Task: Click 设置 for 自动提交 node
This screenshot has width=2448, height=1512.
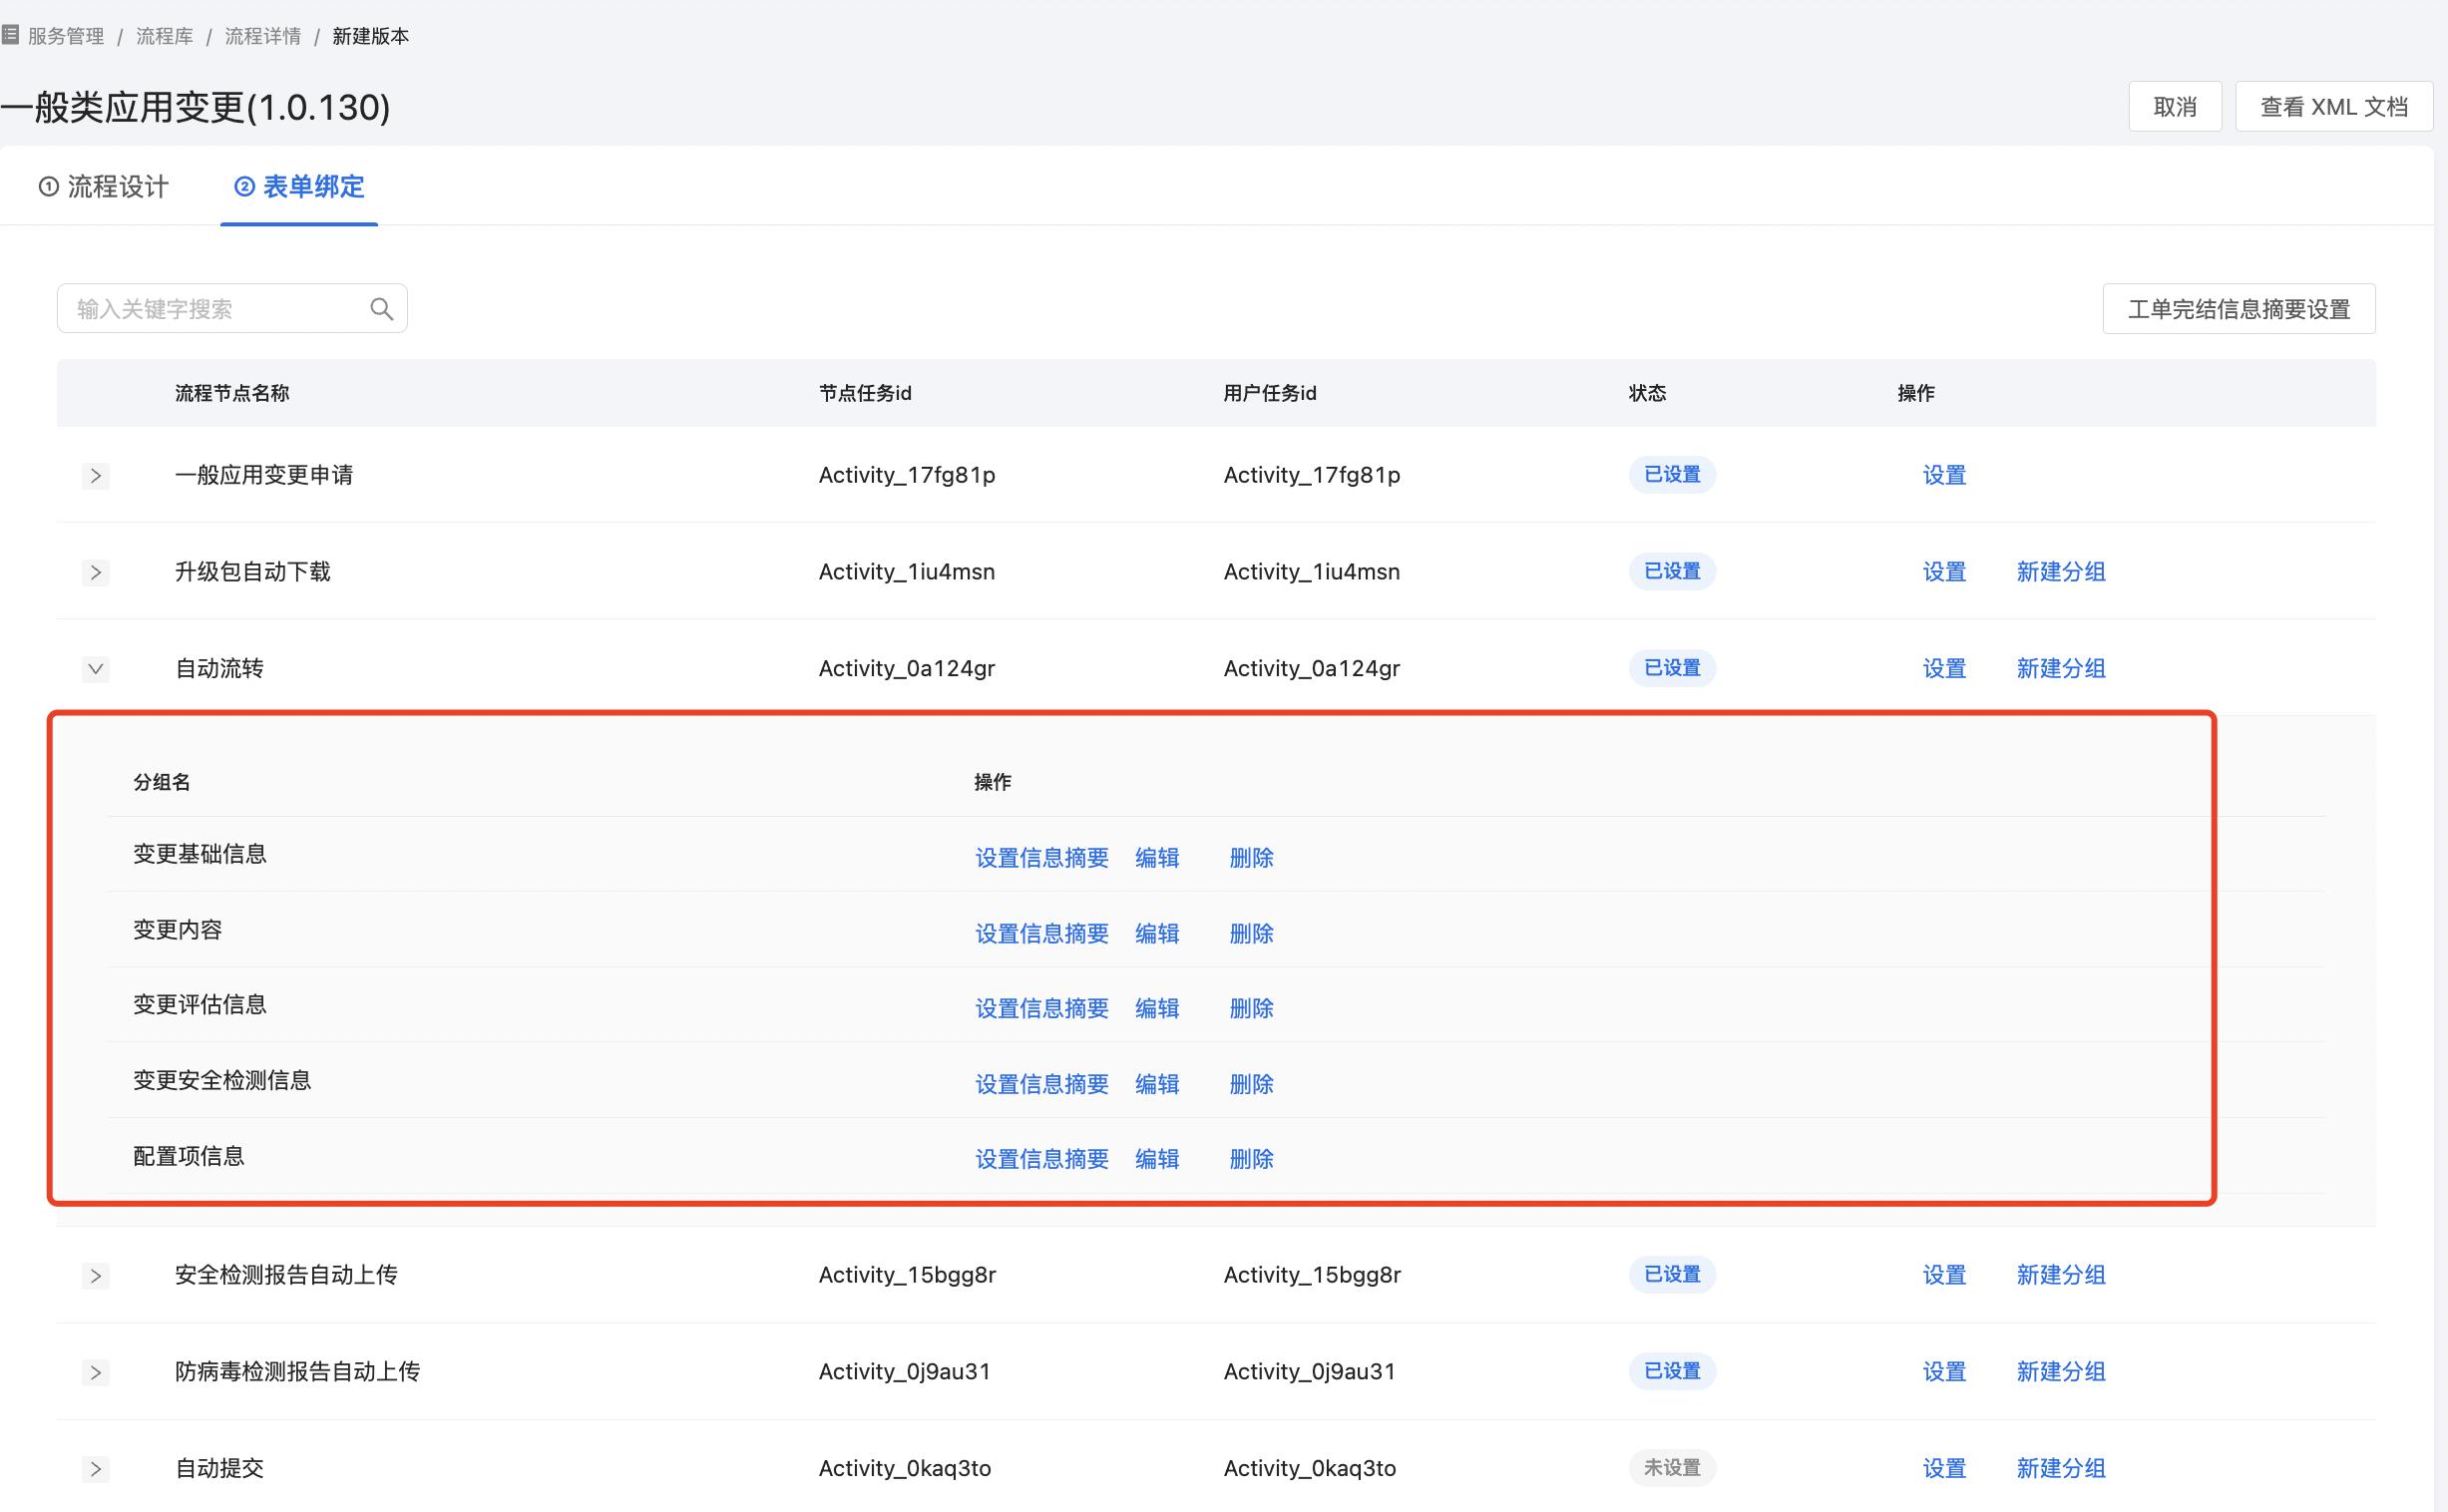Action: (1944, 1468)
